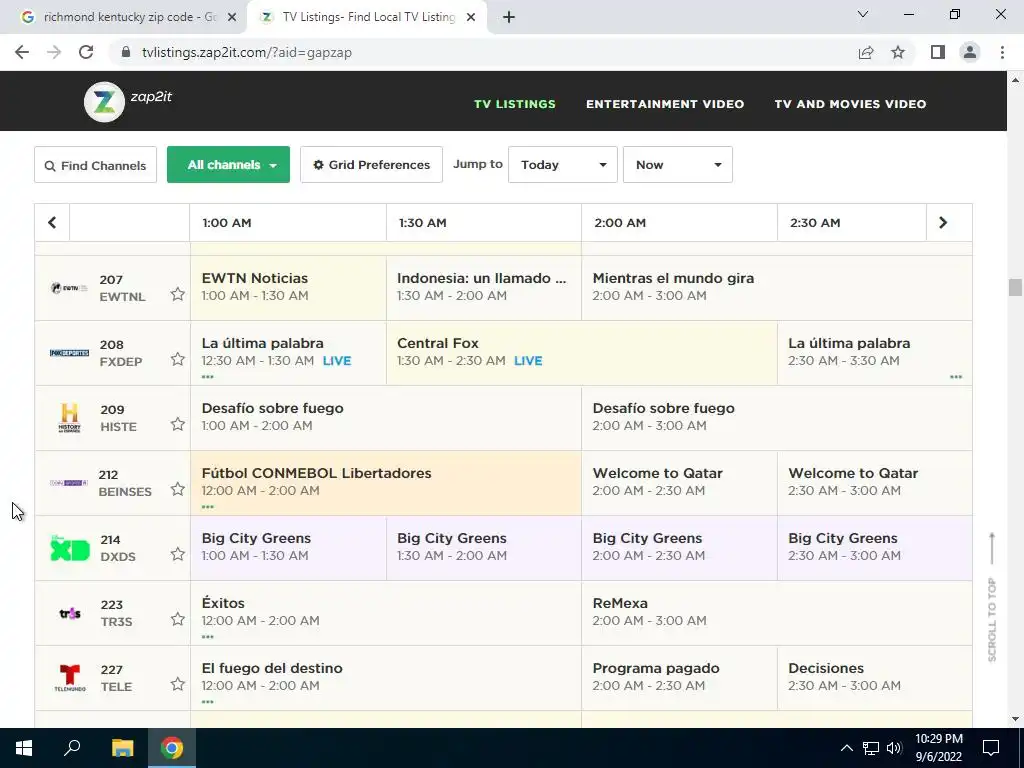This screenshot has width=1024, height=768.
Task: Expand ellipsis under Fútbol CONMEBOL Libertadores
Action: (208, 507)
